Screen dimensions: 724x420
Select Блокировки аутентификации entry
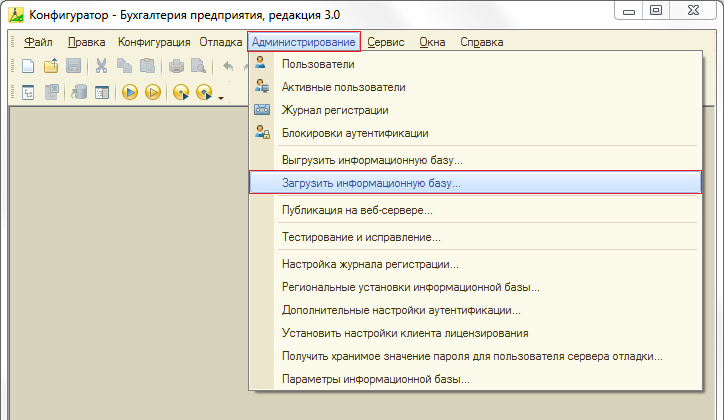[476, 133]
